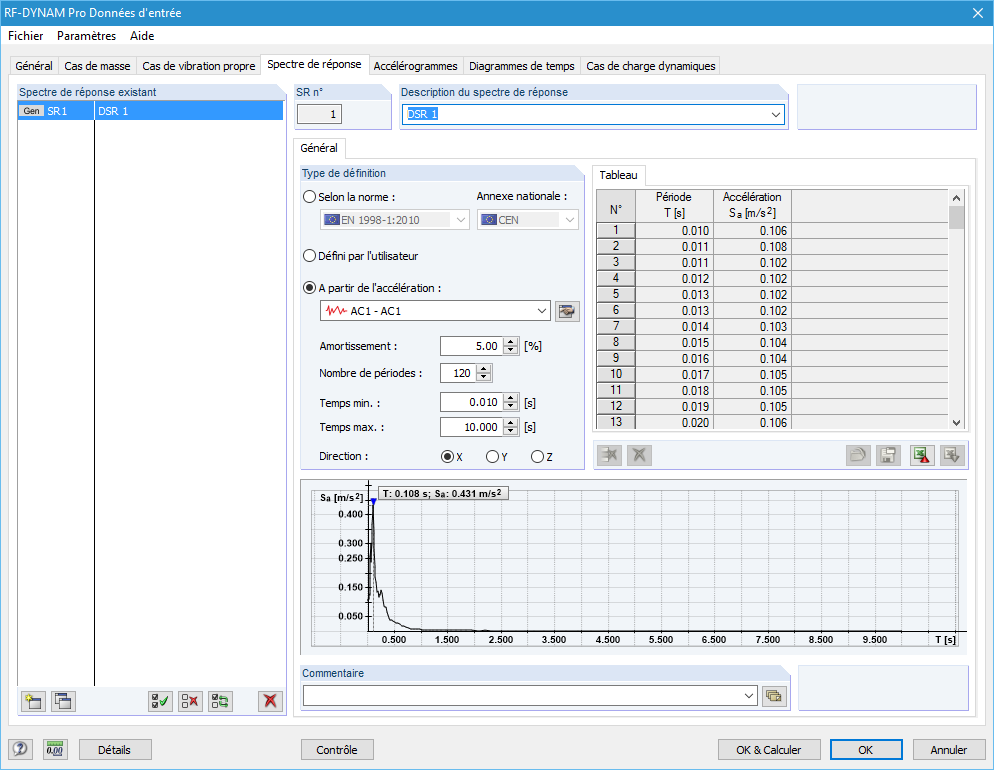Open the Paramètres menu
The height and width of the screenshot is (770, 994).
(x=86, y=36)
